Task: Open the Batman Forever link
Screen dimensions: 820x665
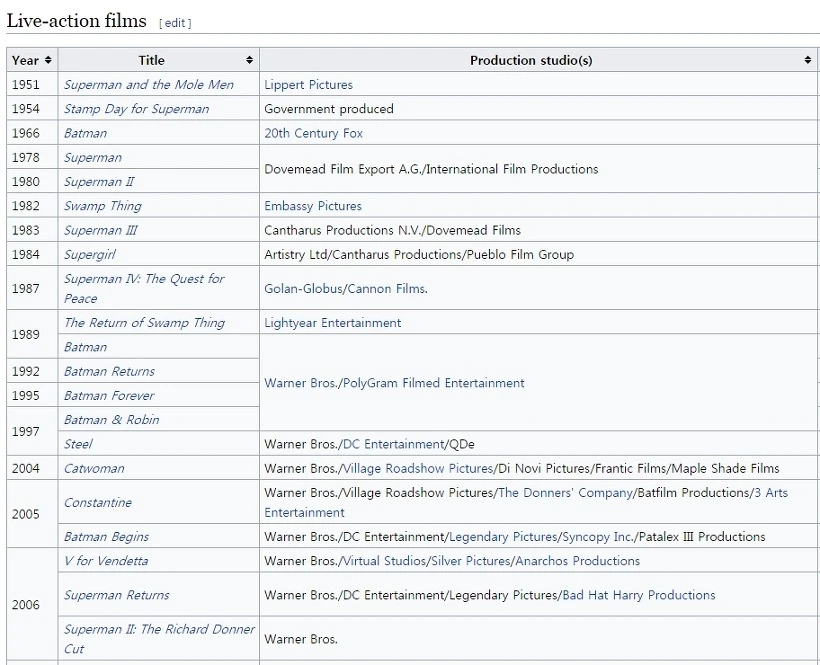Action: (x=109, y=396)
